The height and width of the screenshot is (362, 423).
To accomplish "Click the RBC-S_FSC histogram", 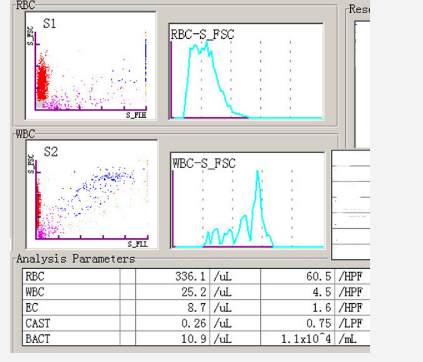I will tap(246, 71).
